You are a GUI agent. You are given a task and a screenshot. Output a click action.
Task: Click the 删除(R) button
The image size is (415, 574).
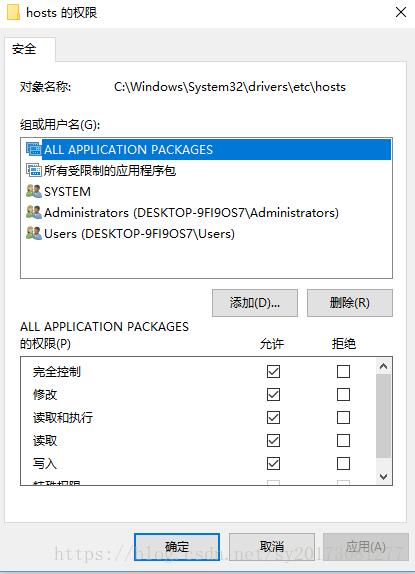(350, 303)
